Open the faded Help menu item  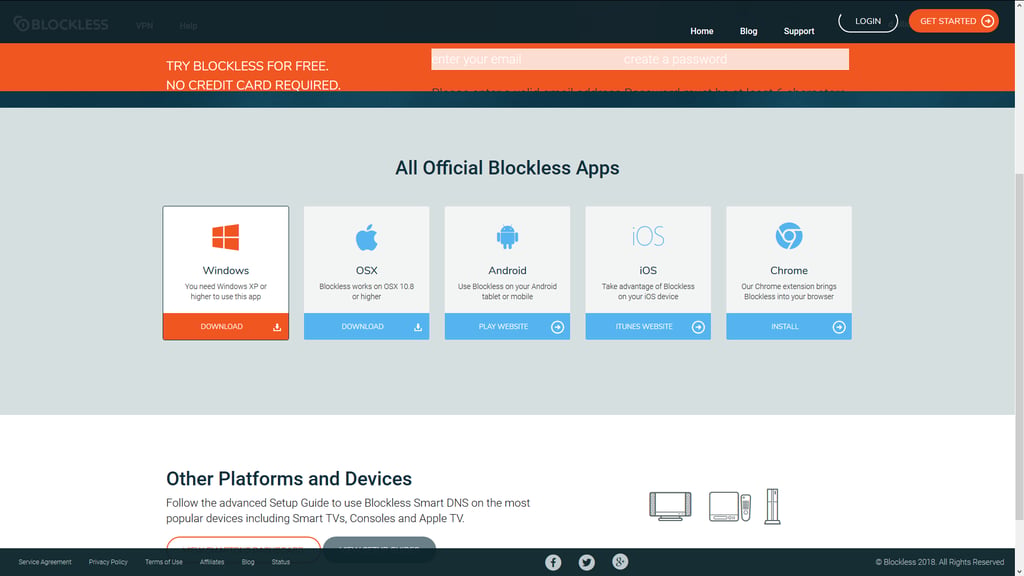(188, 25)
